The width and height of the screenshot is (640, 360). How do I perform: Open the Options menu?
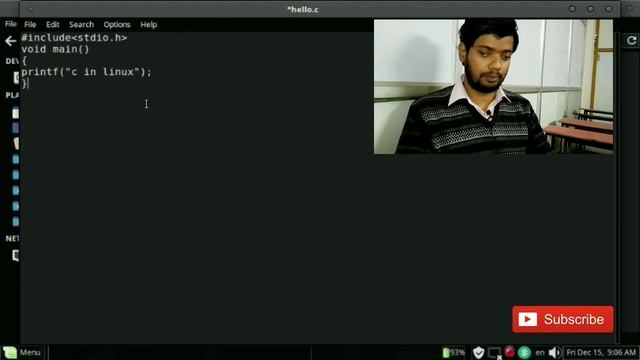click(117, 24)
